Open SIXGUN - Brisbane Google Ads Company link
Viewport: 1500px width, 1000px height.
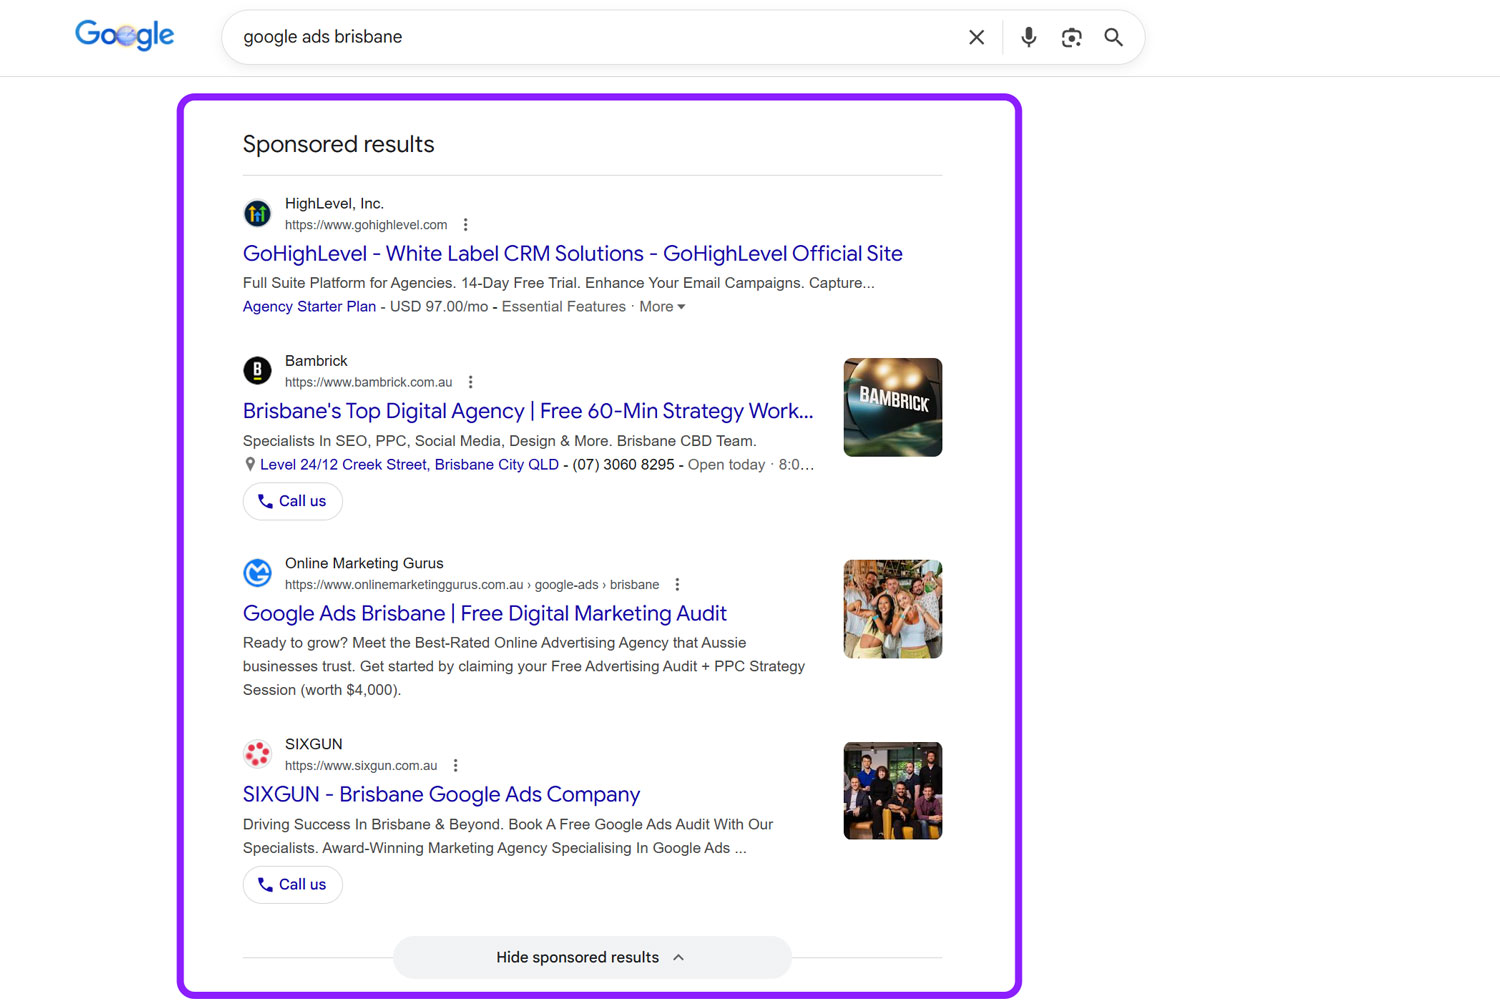pos(441,795)
